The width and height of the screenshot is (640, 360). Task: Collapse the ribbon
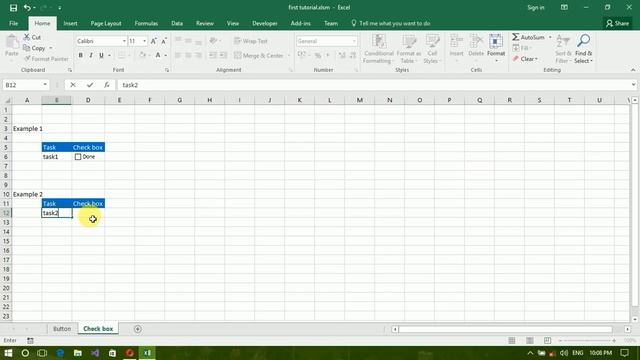pyautogui.click(x=633, y=70)
